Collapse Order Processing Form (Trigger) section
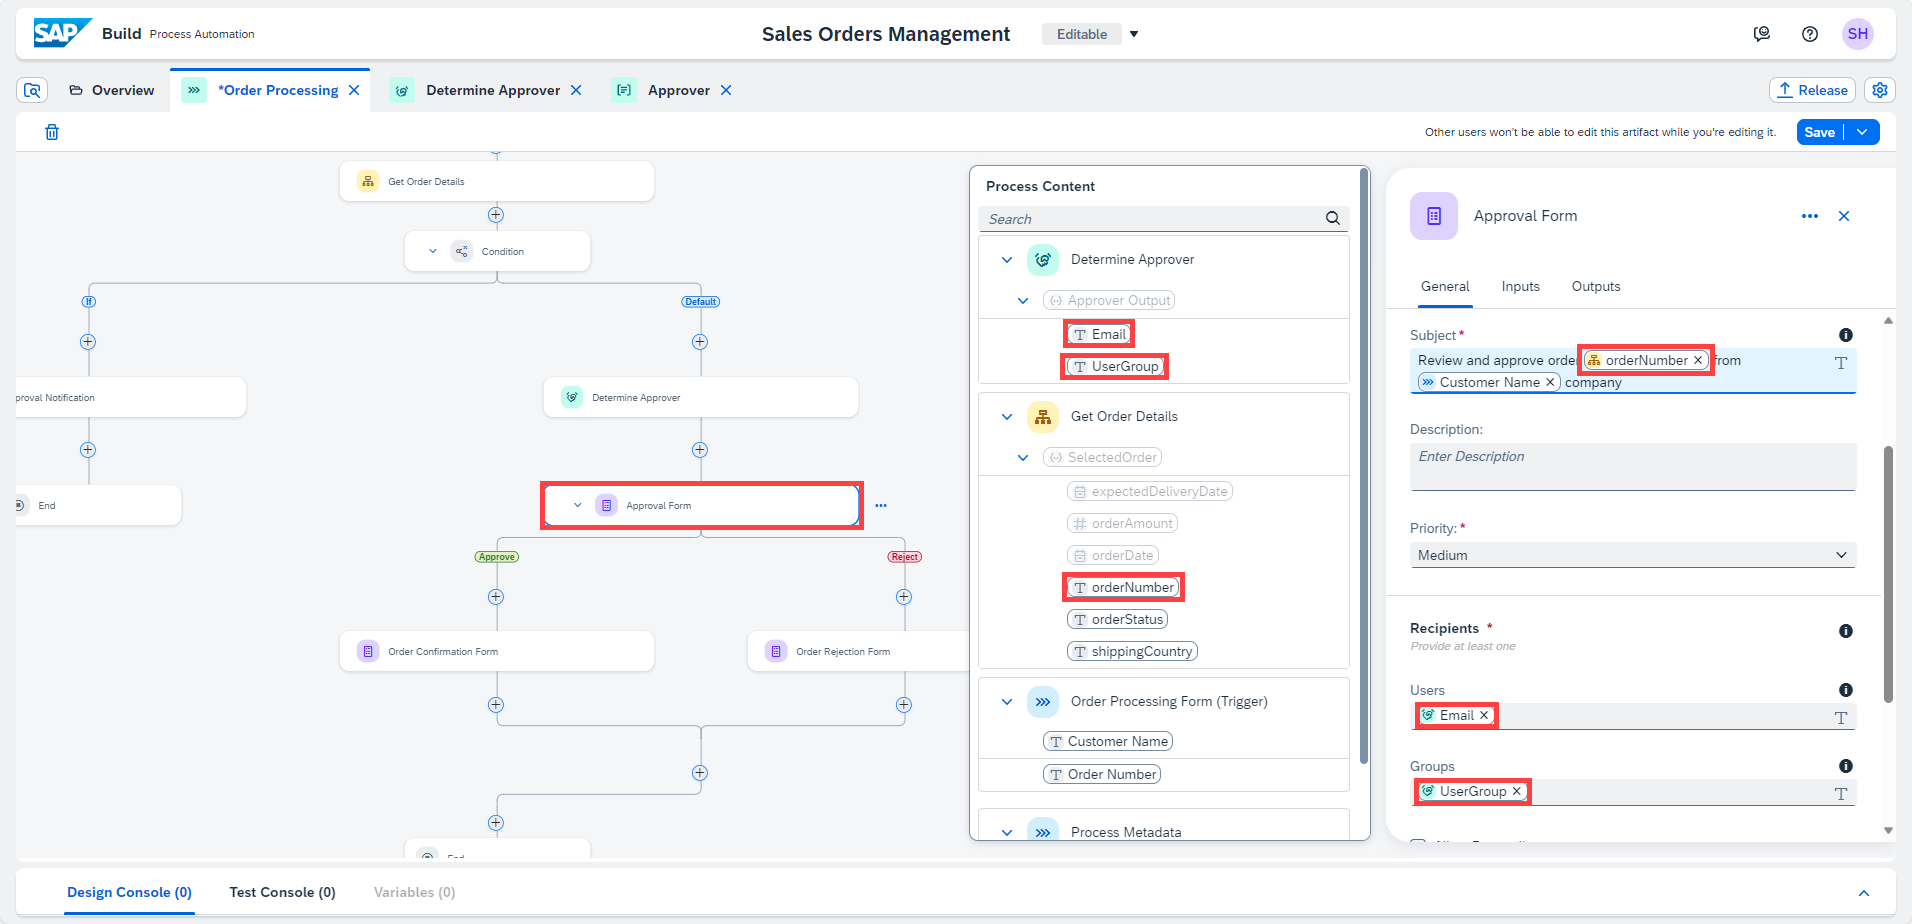This screenshot has height=924, width=1912. click(x=1007, y=702)
